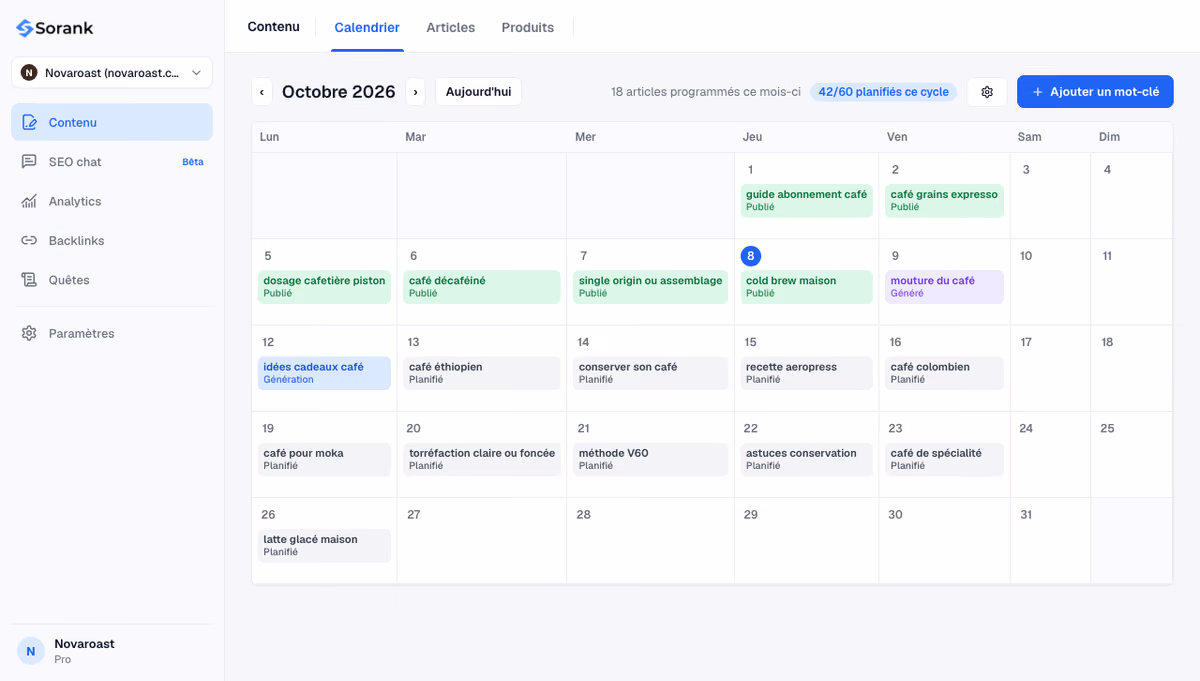
Task: Click the Contenu pencil icon in sidebar
Action: pos(29,122)
